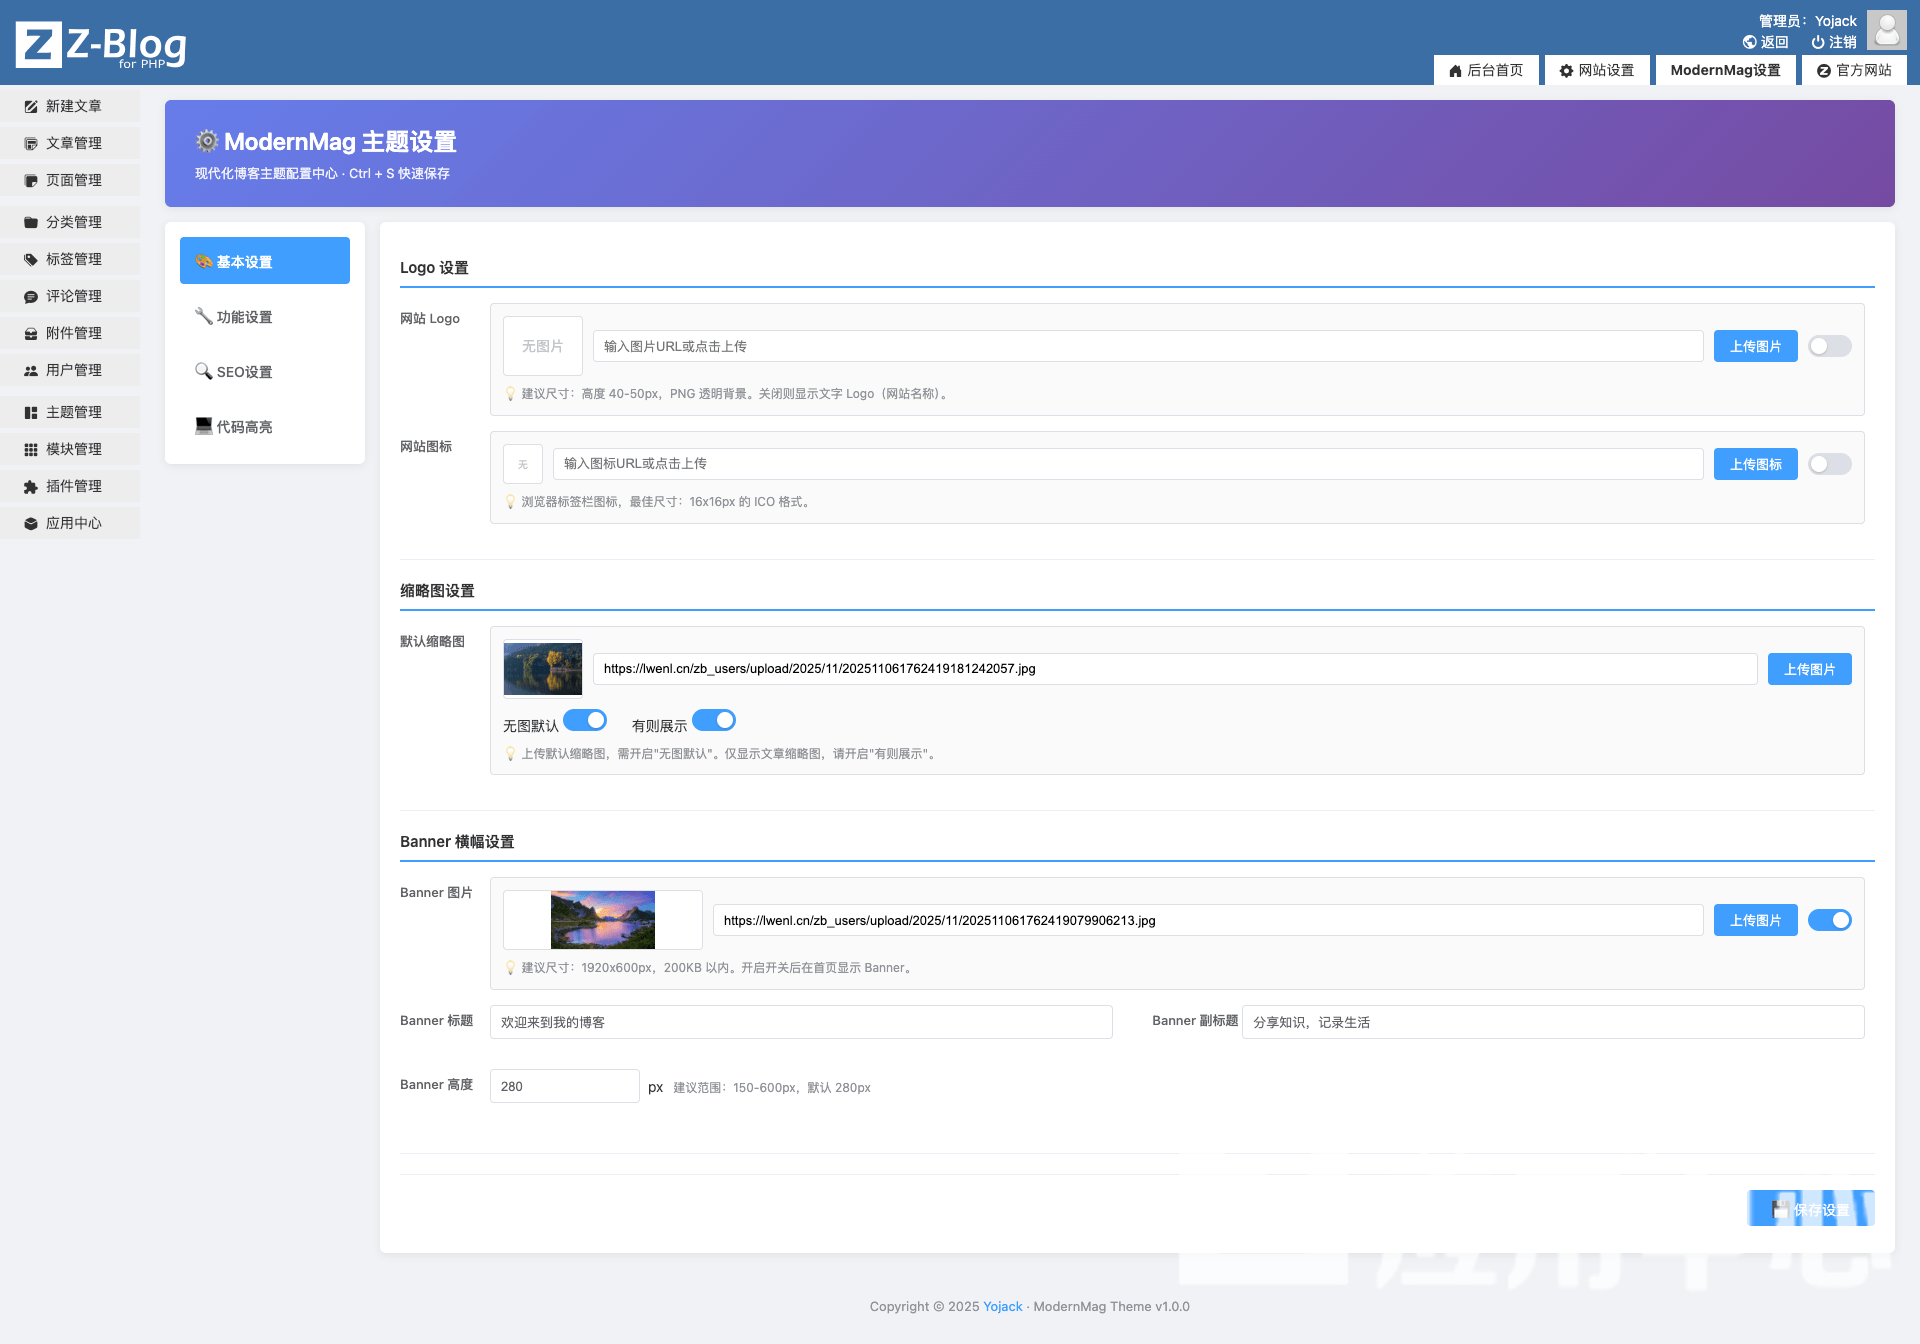Click the default thumbnail preview image

coord(542,668)
